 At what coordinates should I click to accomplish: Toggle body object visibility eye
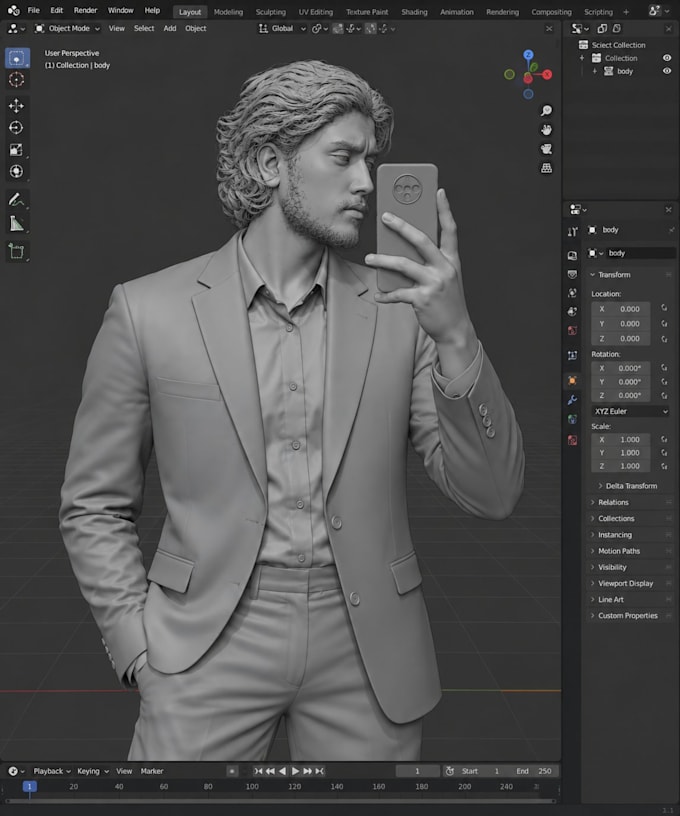[x=666, y=71]
